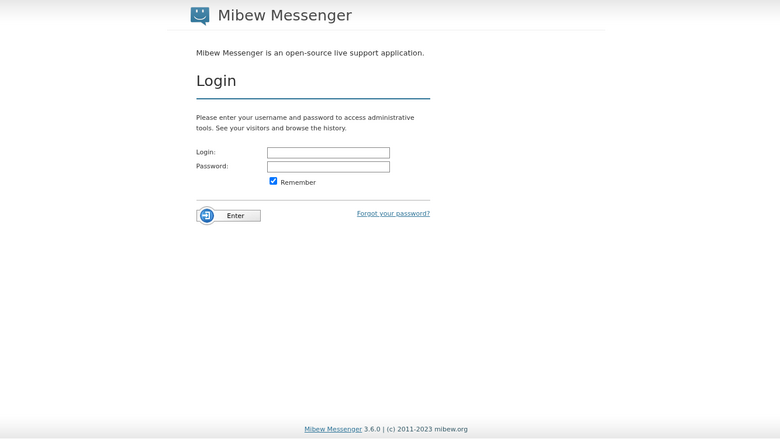Open the Forgot your password link

click(393, 213)
